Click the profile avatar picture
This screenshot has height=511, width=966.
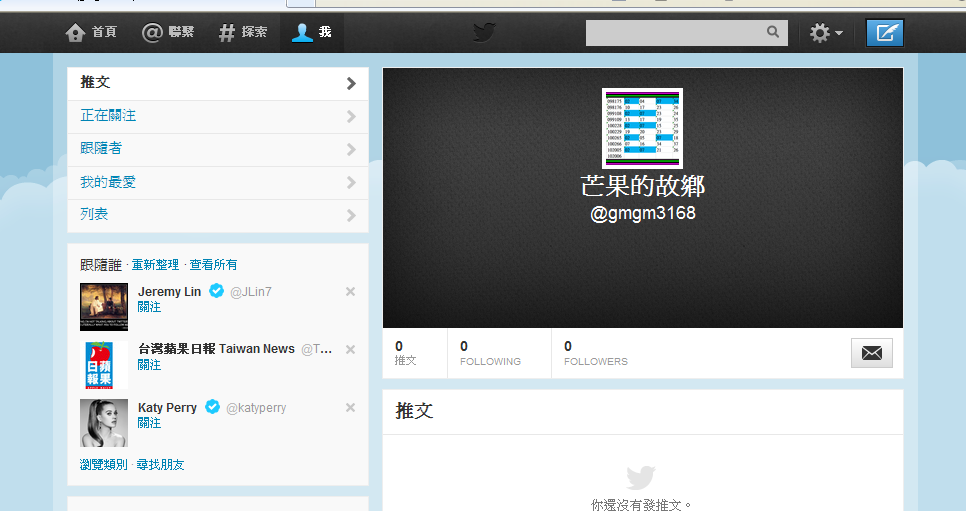(x=642, y=128)
